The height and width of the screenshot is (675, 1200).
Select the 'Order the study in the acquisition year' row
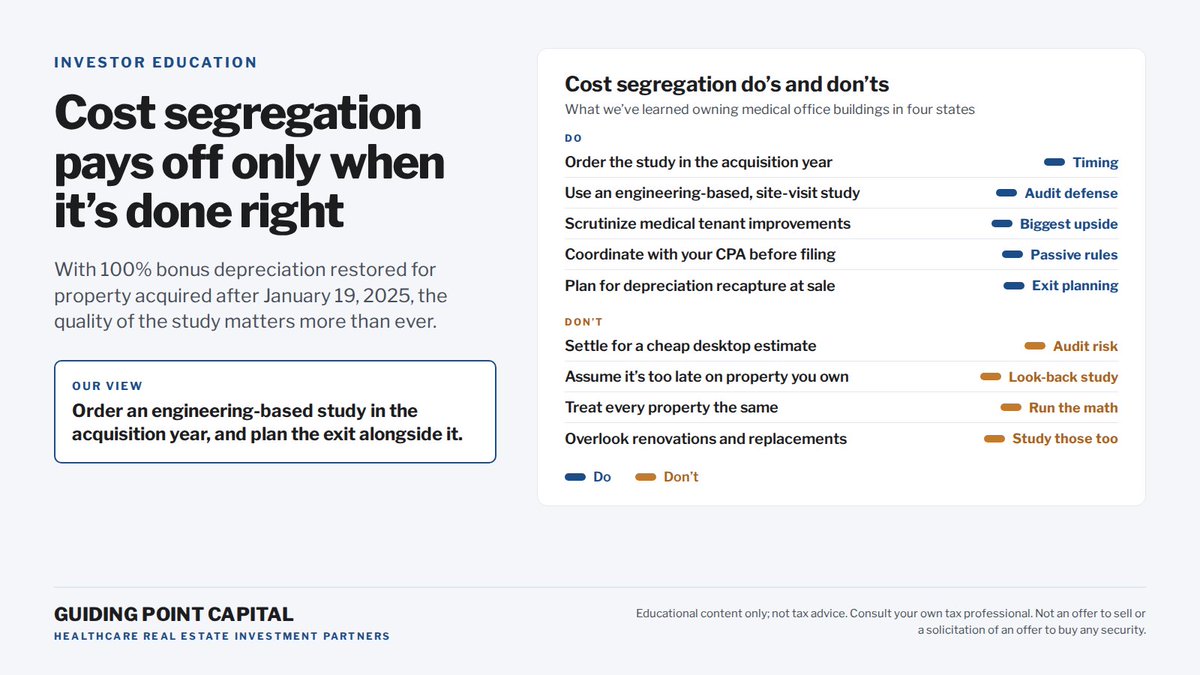841,162
